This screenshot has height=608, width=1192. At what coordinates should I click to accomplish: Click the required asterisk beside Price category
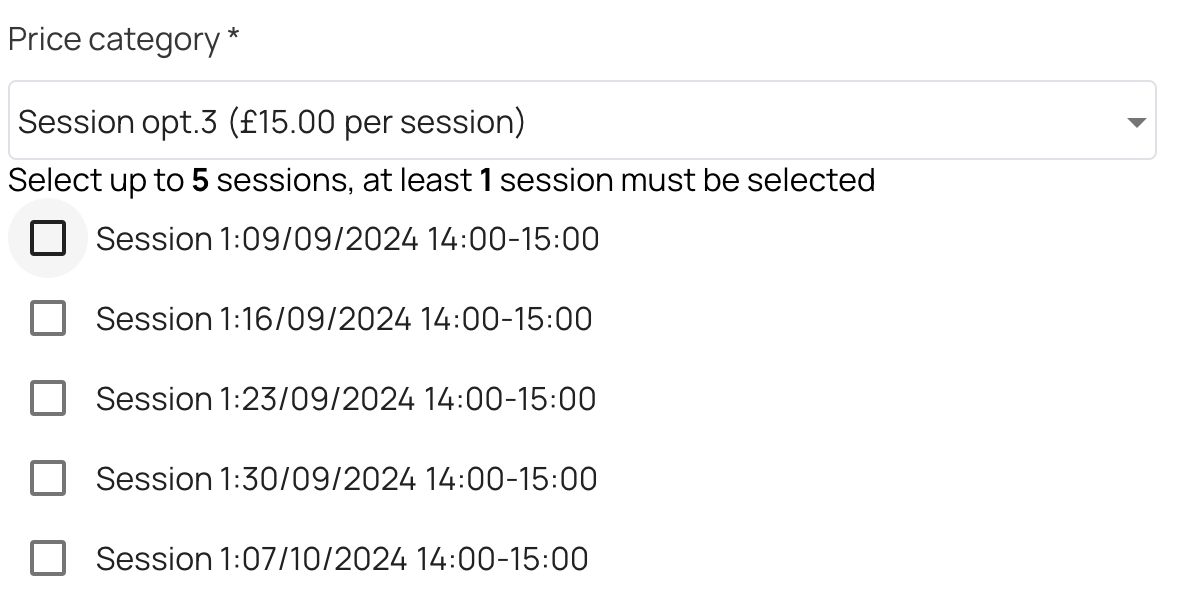[x=234, y=38]
